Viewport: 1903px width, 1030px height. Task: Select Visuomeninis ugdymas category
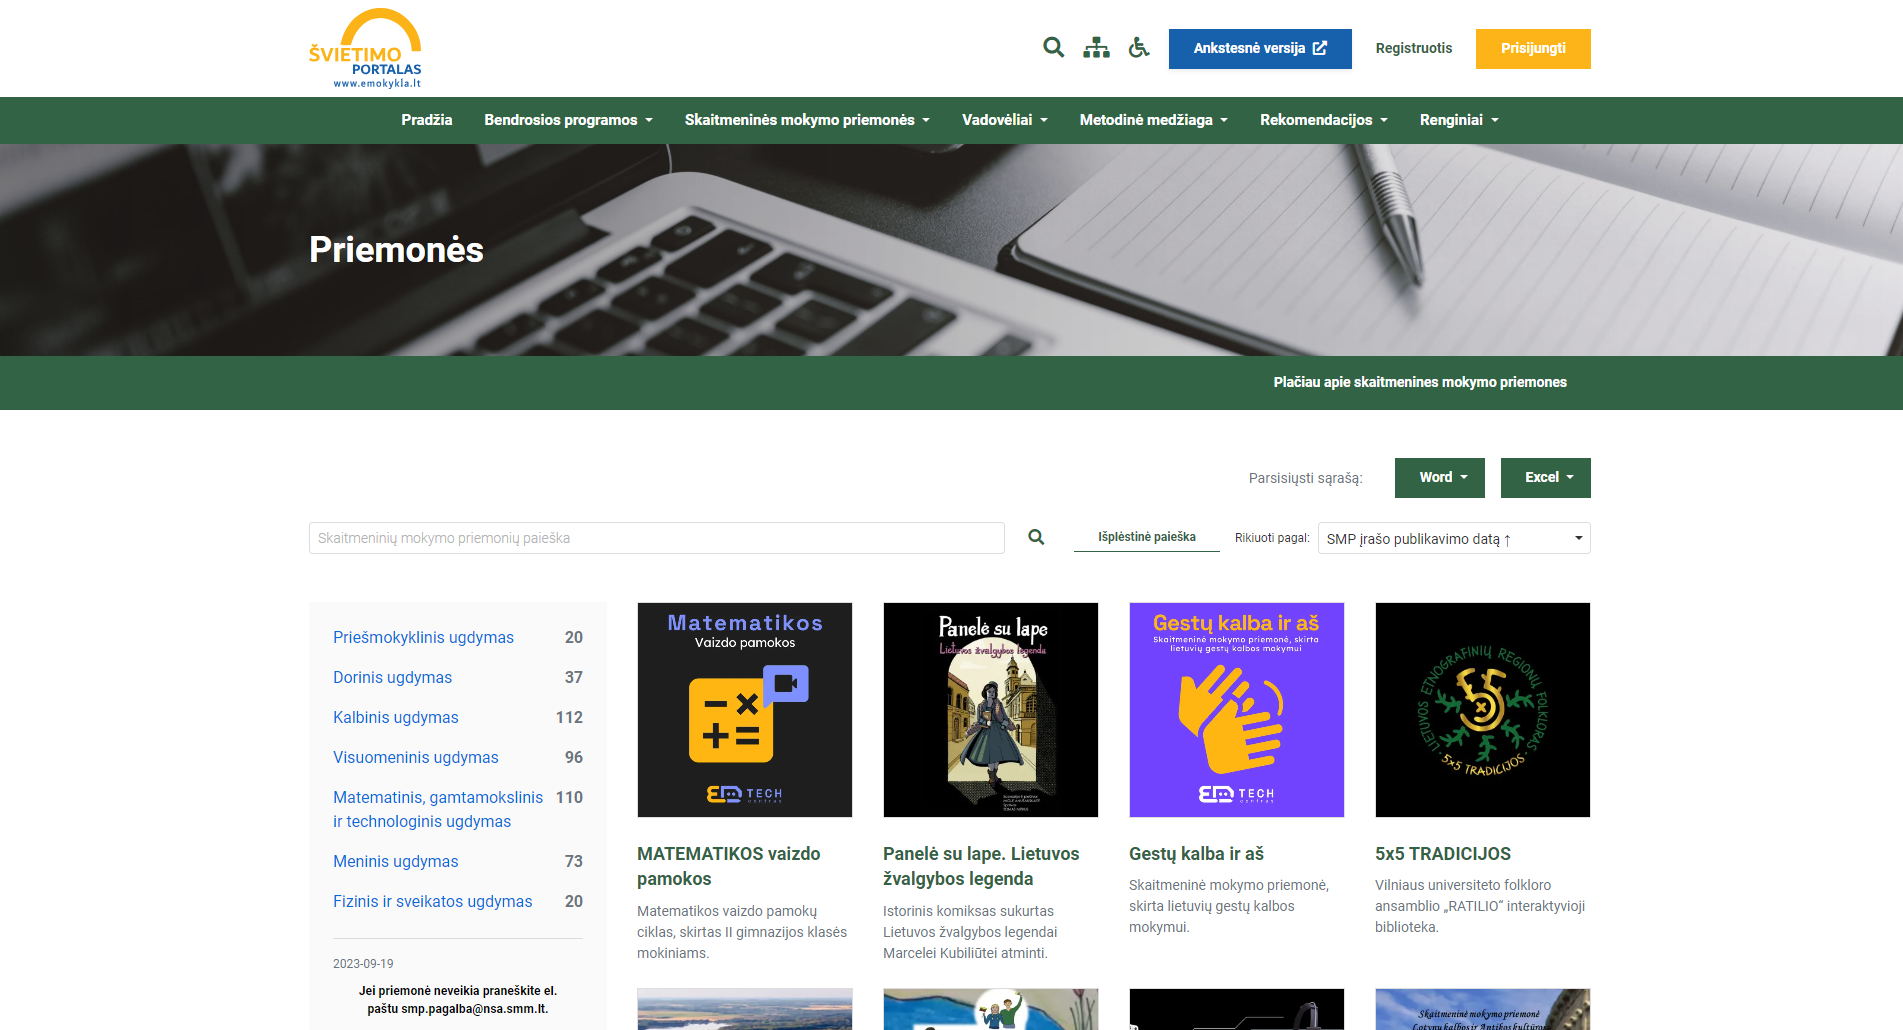[416, 758]
